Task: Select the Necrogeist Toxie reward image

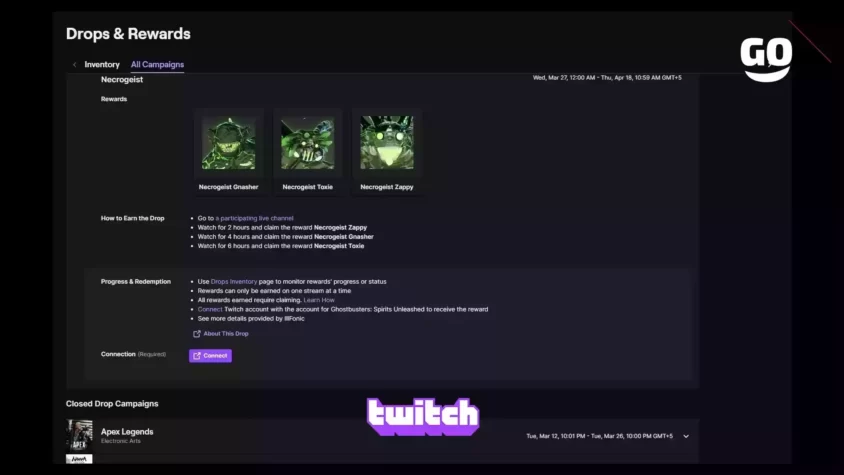Action: (x=307, y=143)
